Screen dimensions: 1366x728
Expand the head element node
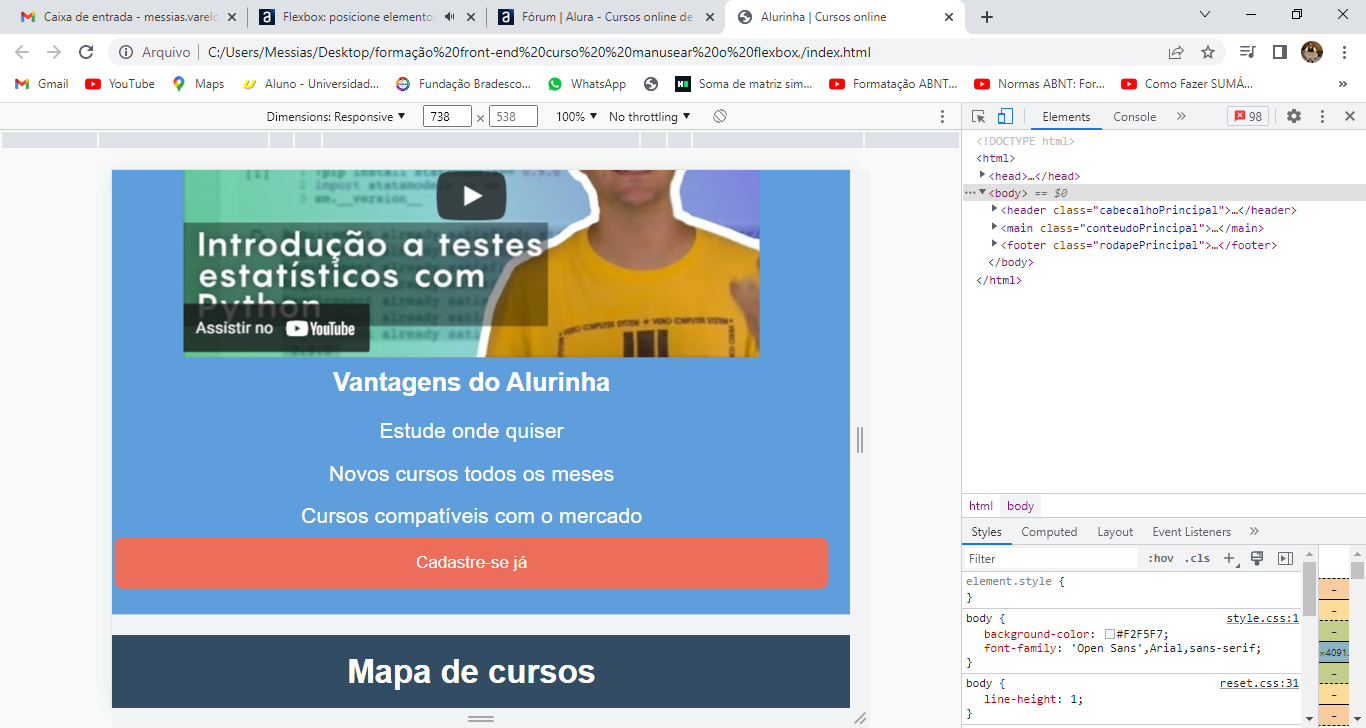pos(983,175)
